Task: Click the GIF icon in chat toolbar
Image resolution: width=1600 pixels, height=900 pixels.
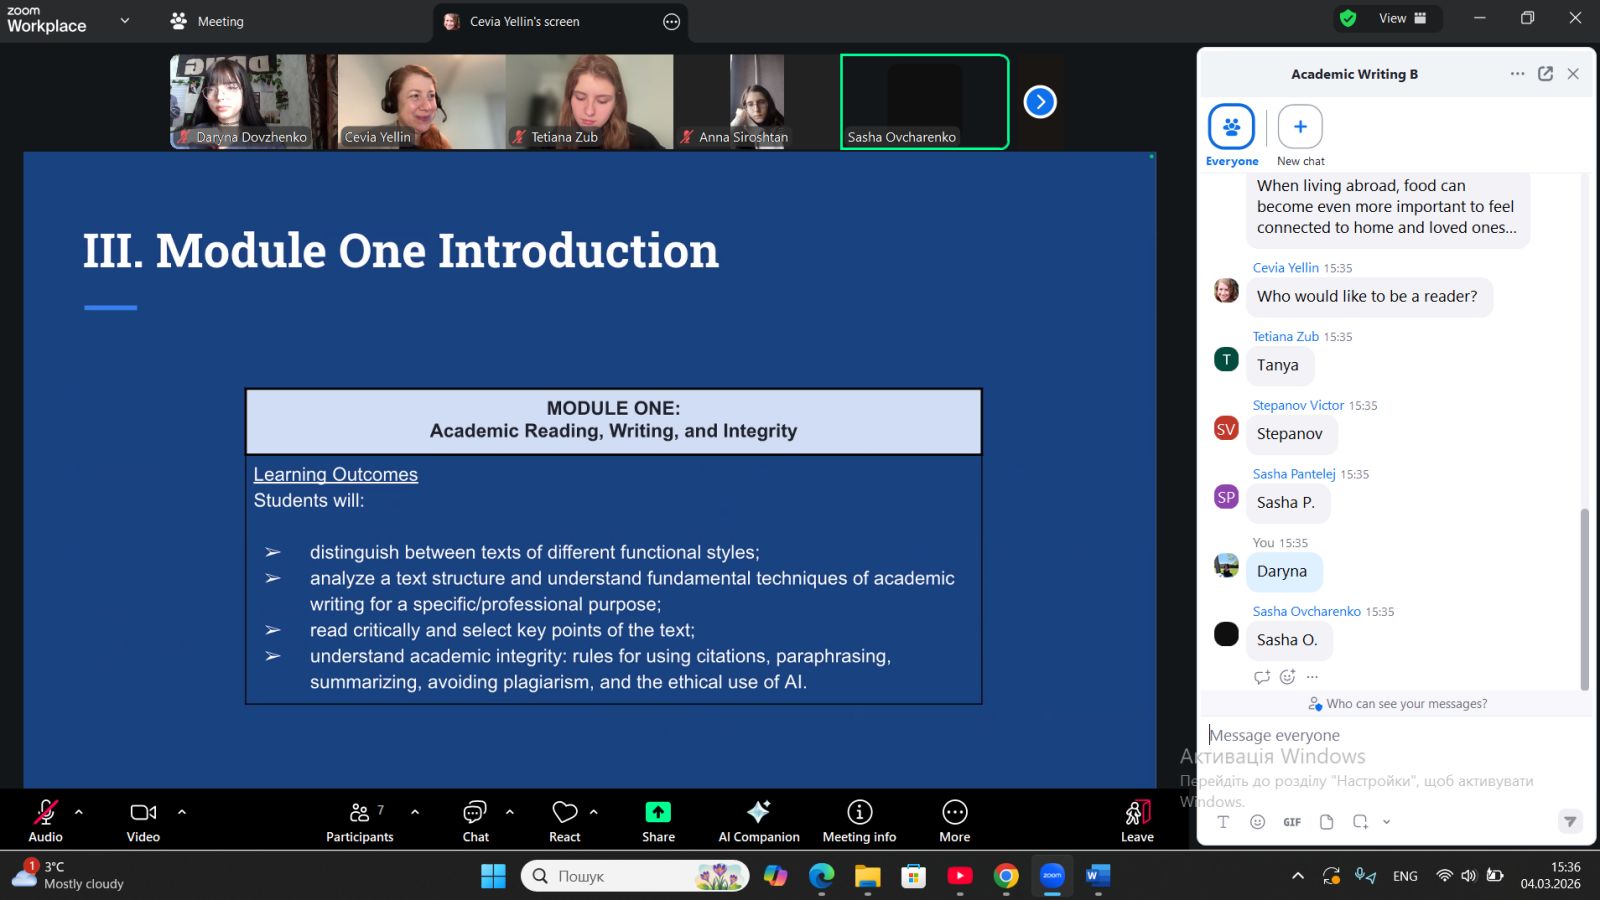Action: pyautogui.click(x=1292, y=822)
